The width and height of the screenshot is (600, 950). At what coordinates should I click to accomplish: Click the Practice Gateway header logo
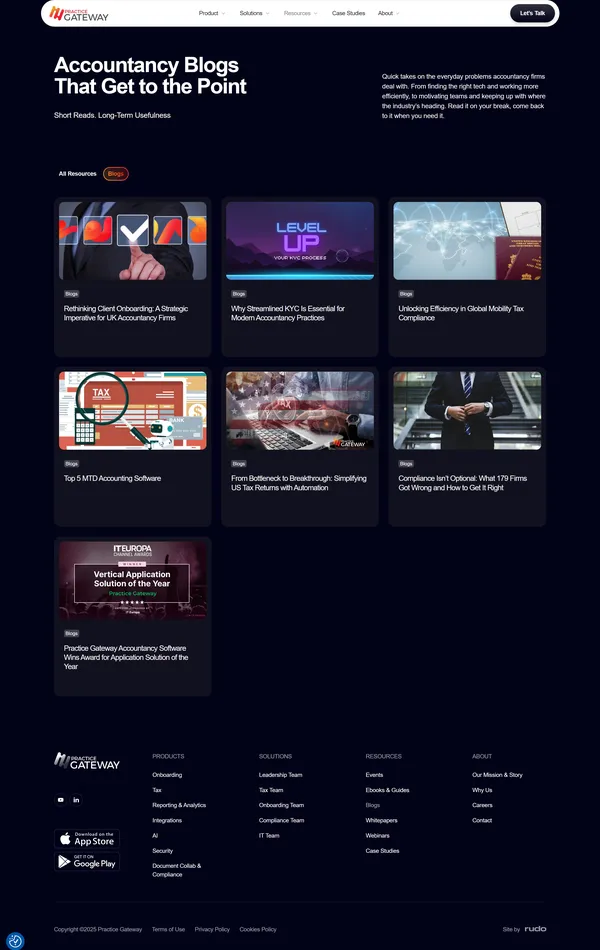79,14
